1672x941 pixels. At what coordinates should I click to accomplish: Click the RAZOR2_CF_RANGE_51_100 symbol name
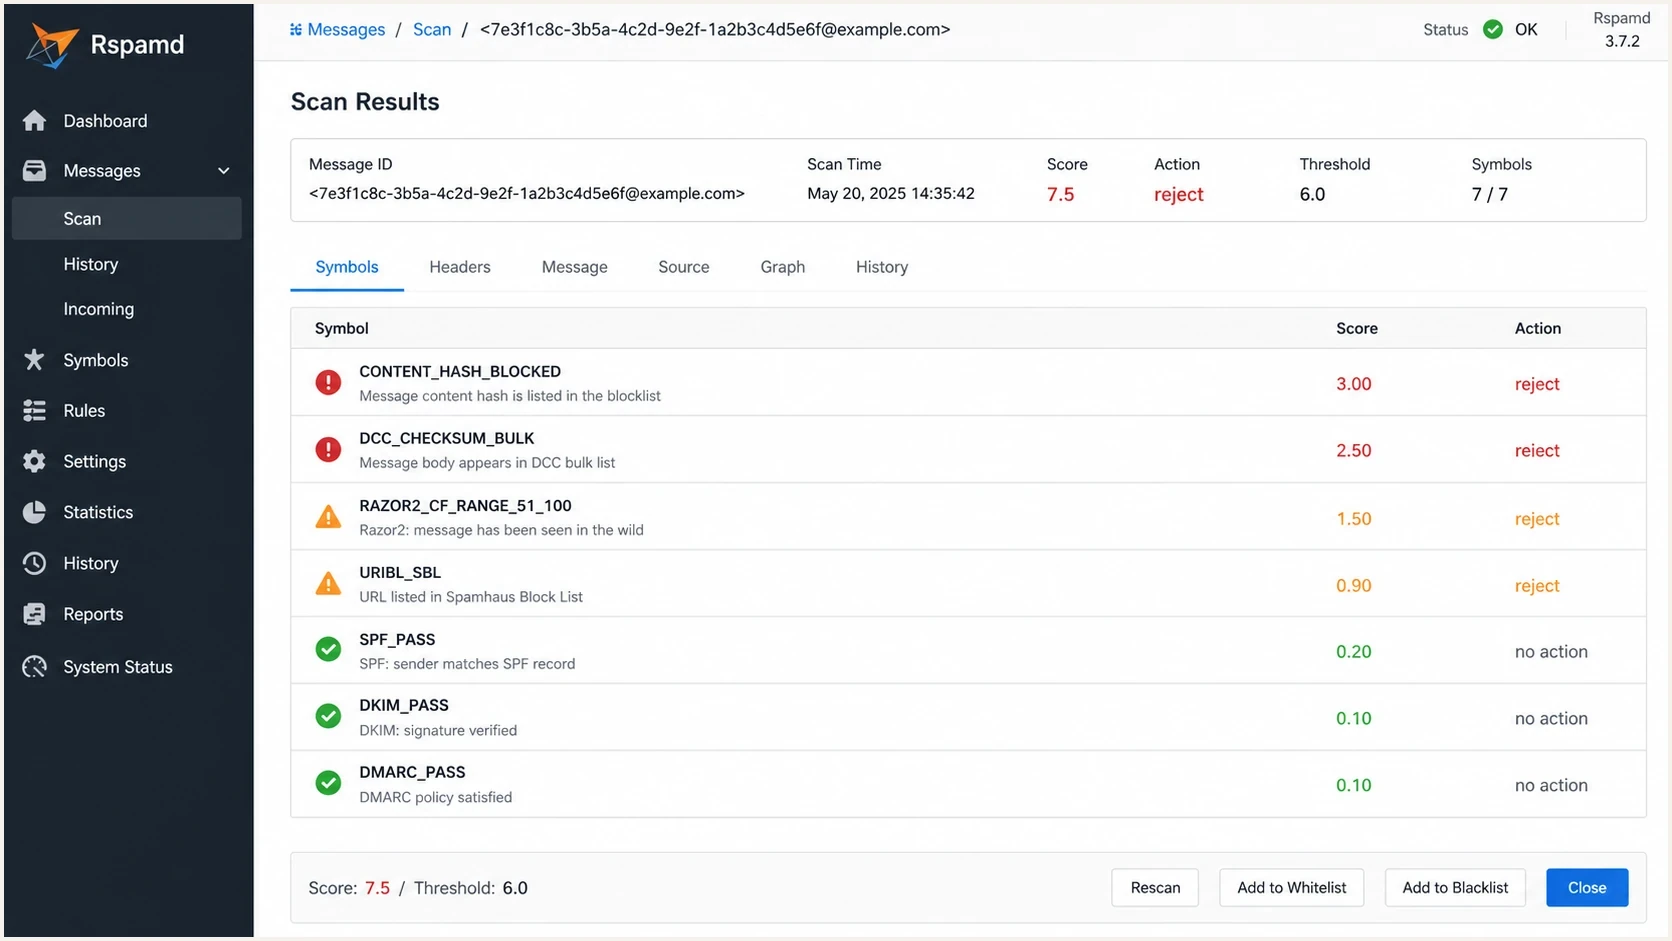coord(466,505)
